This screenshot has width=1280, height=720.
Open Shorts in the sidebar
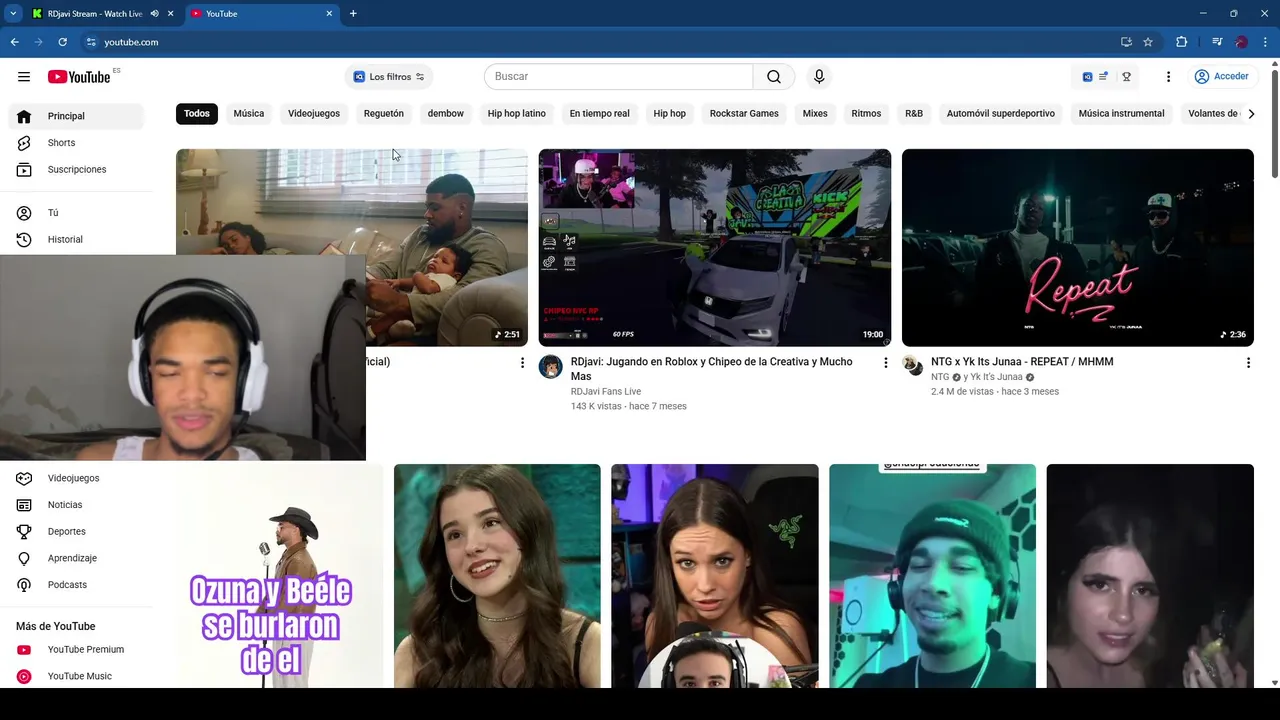tap(76, 143)
